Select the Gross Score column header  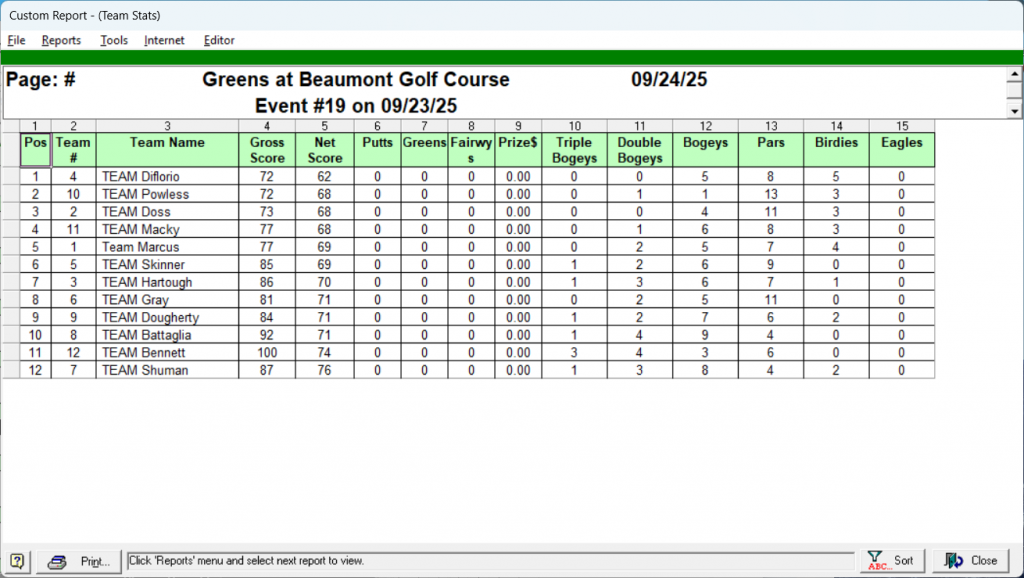[x=267, y=150]
